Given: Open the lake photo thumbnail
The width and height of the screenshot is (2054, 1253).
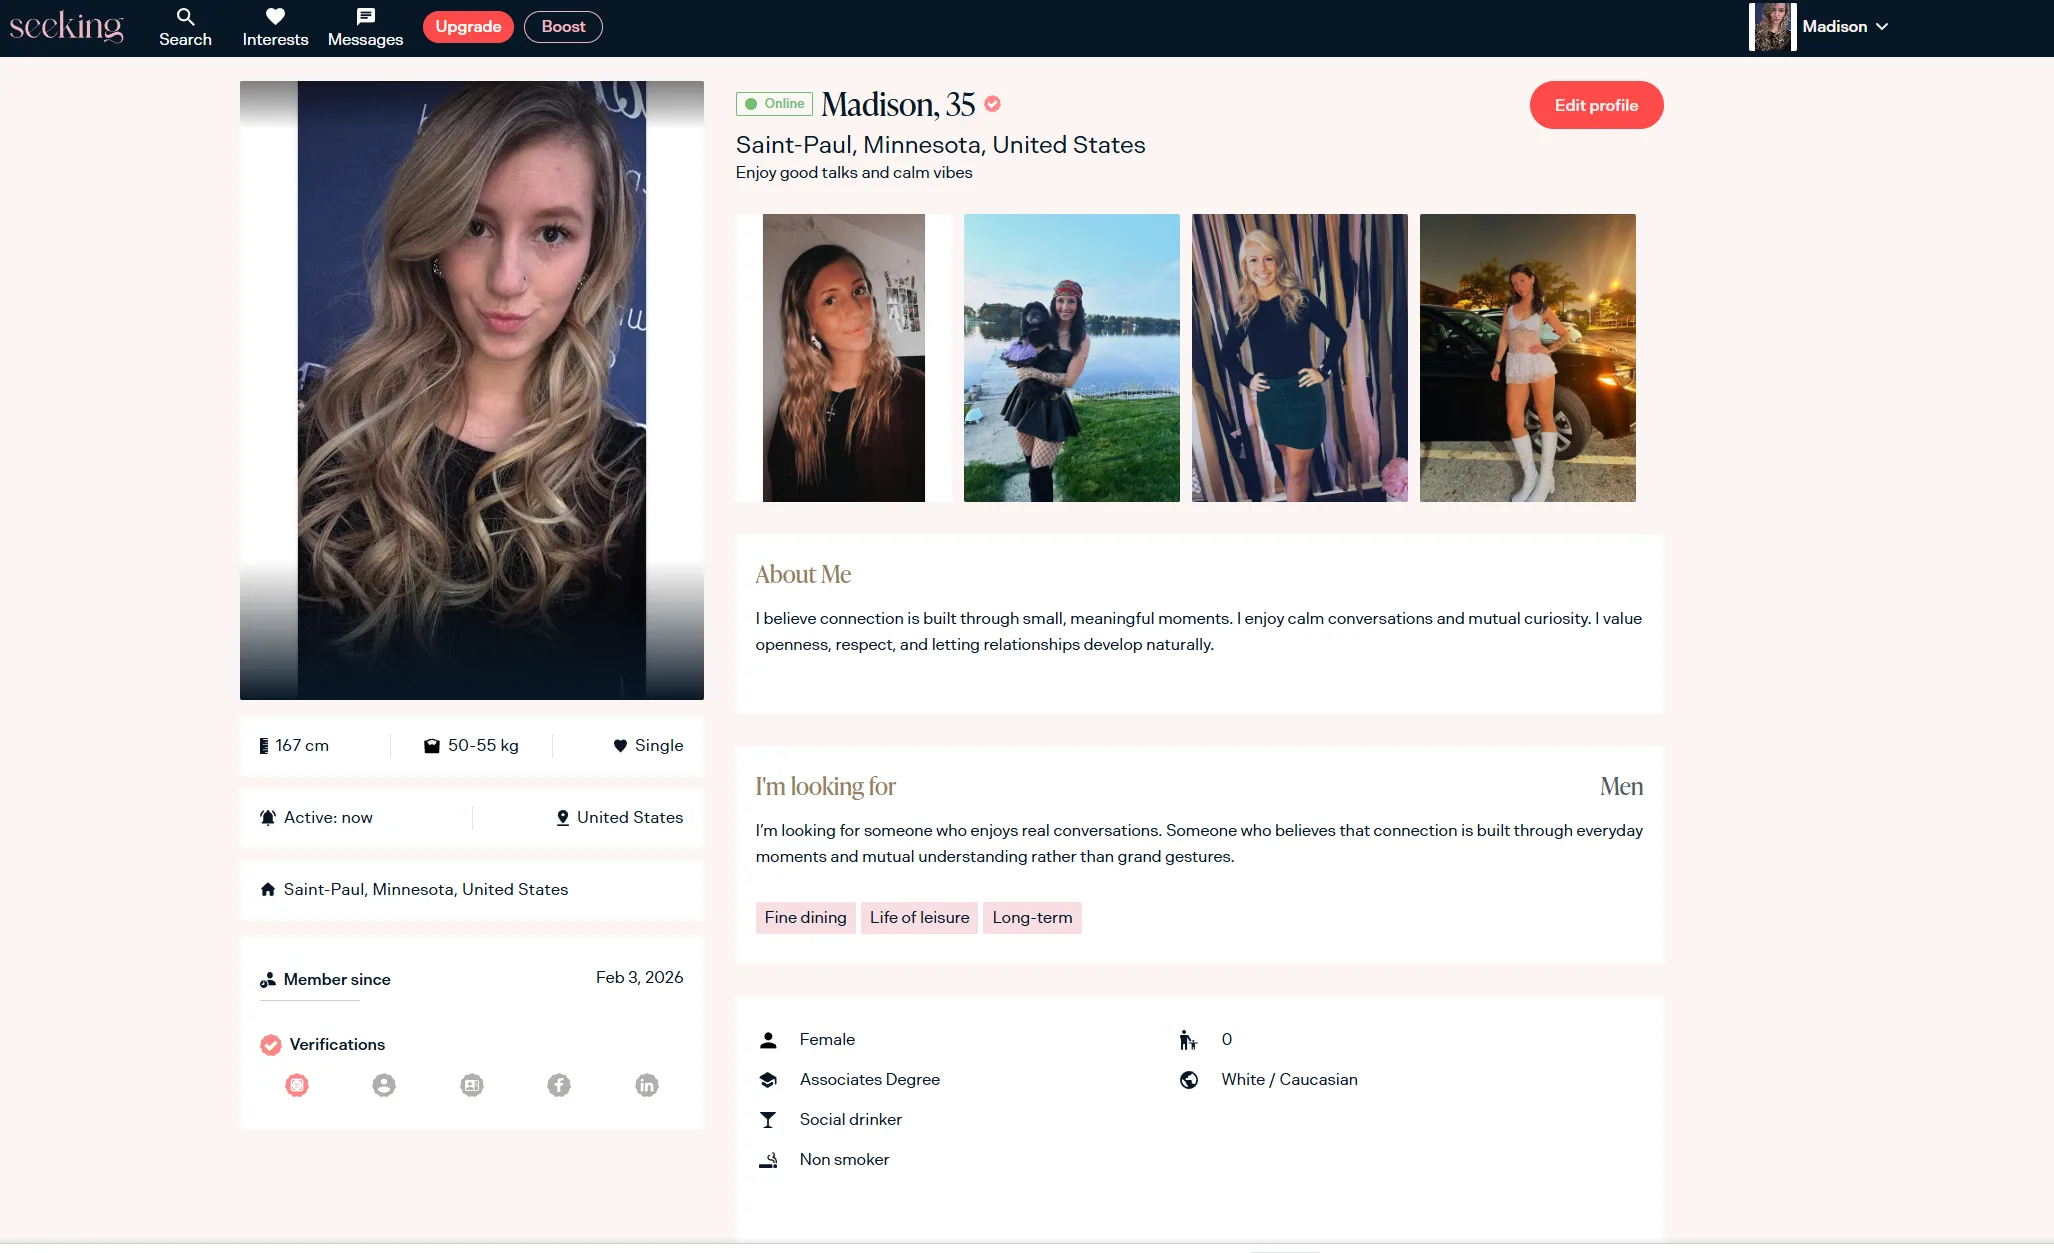Looking at the screenshot, I should tap(1071, 357).
